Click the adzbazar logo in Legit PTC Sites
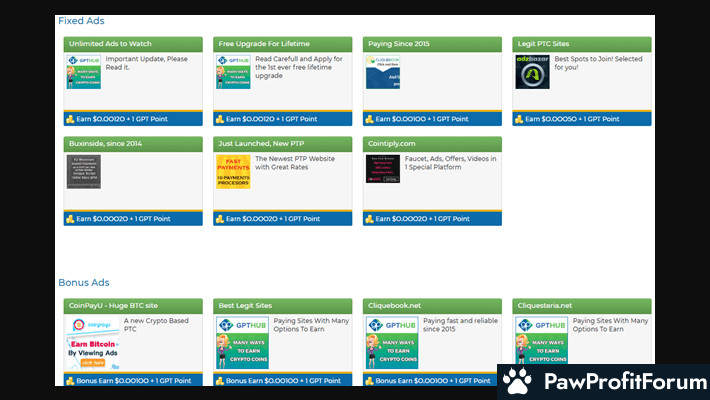Viewport: 710px width, 400px height. 532,72
